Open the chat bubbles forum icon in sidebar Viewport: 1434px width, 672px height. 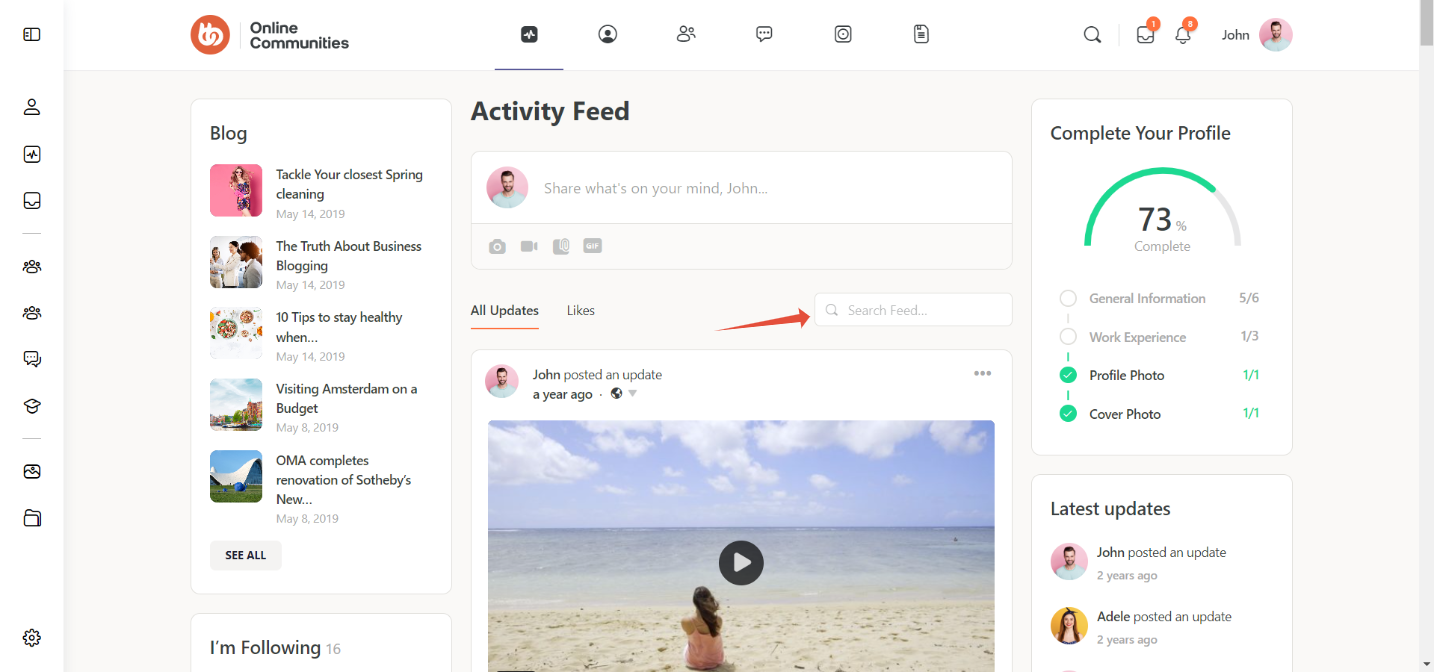pyautogui.click(x=32, y=359)
